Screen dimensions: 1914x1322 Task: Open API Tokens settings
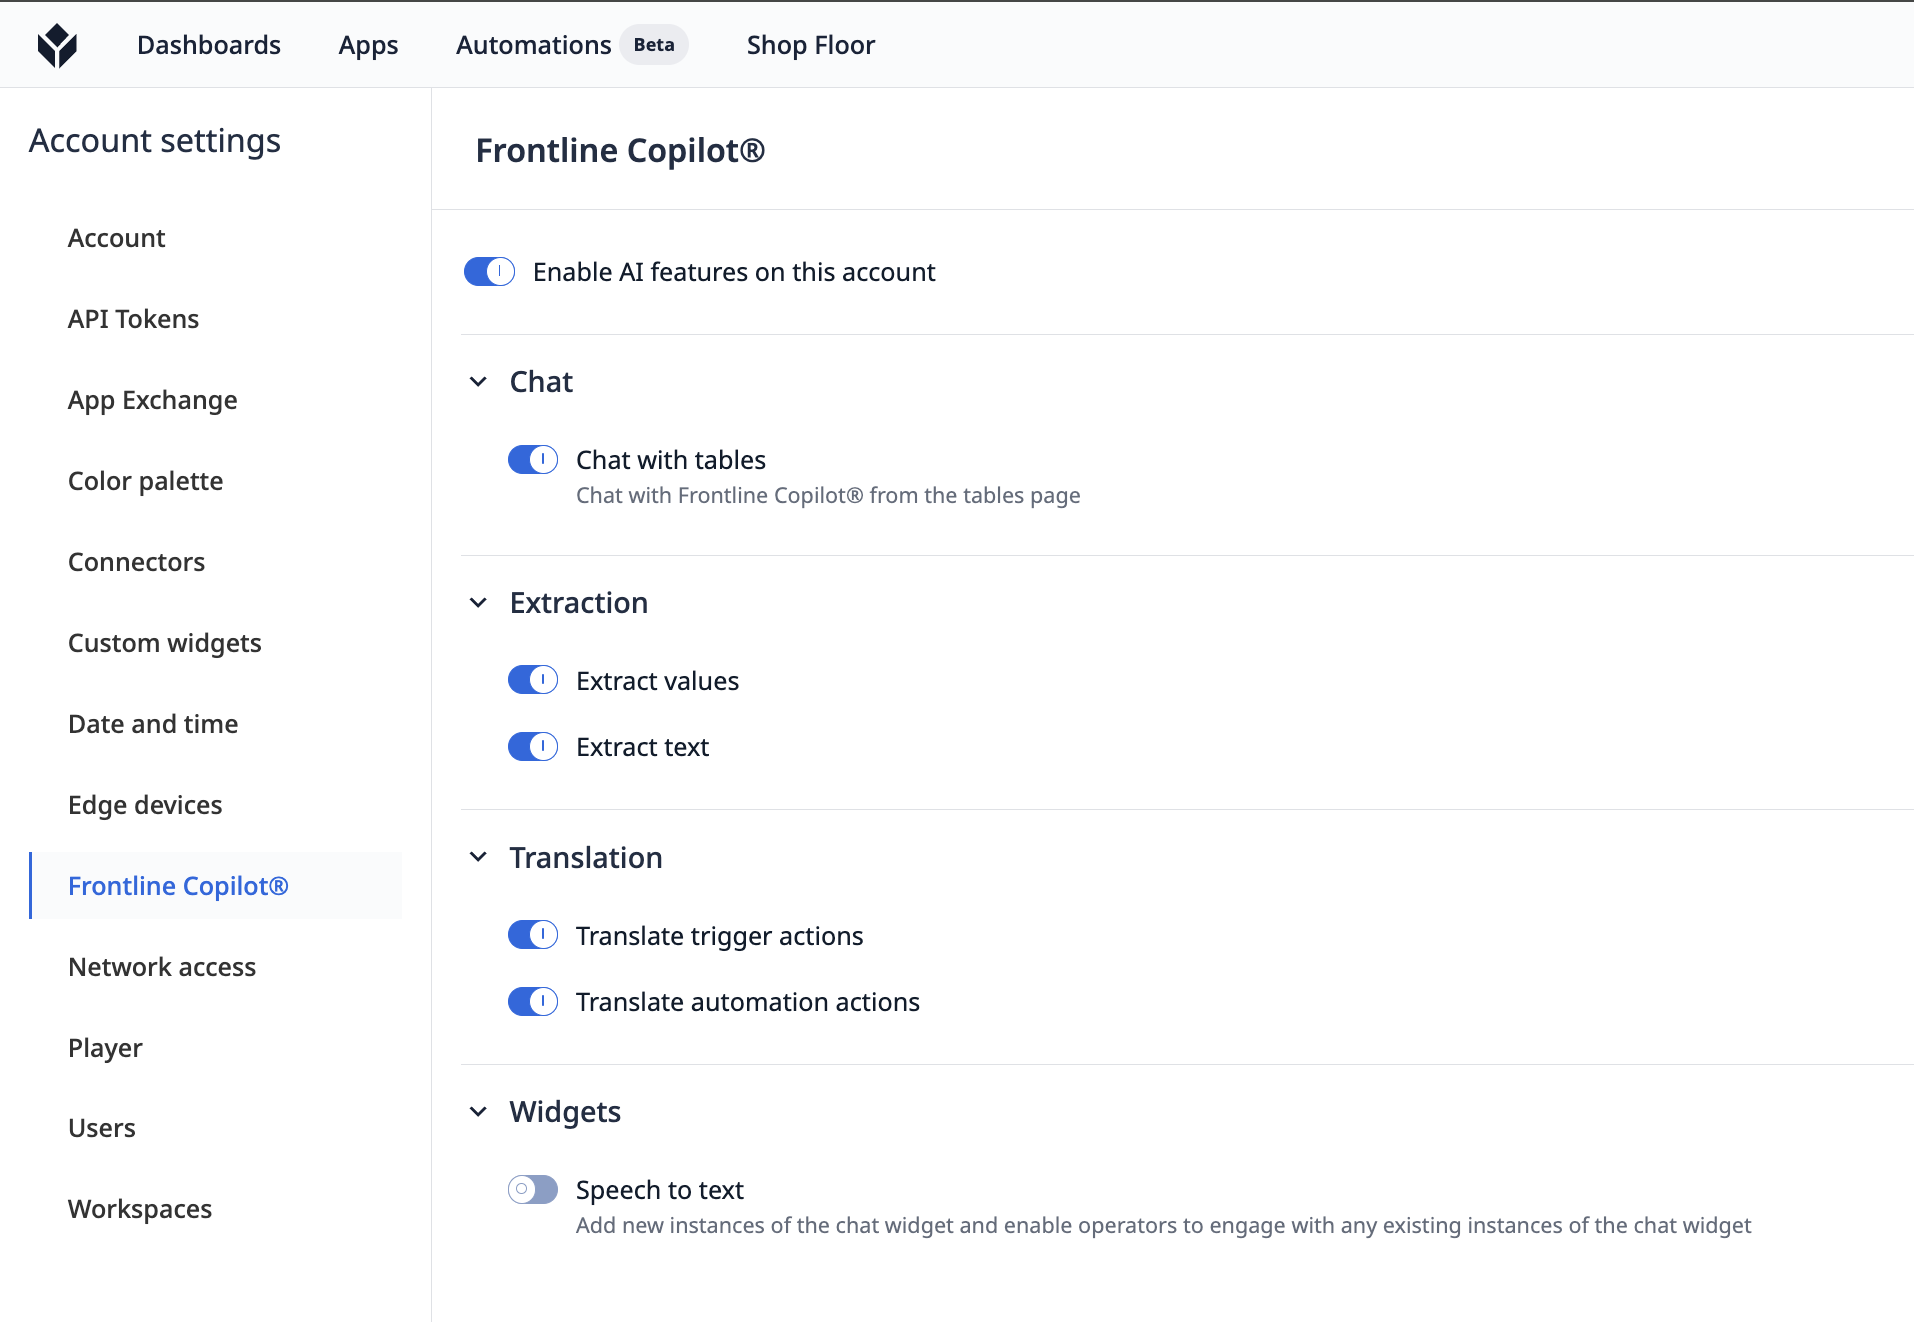pyautogui.click(x=133, y=319)
